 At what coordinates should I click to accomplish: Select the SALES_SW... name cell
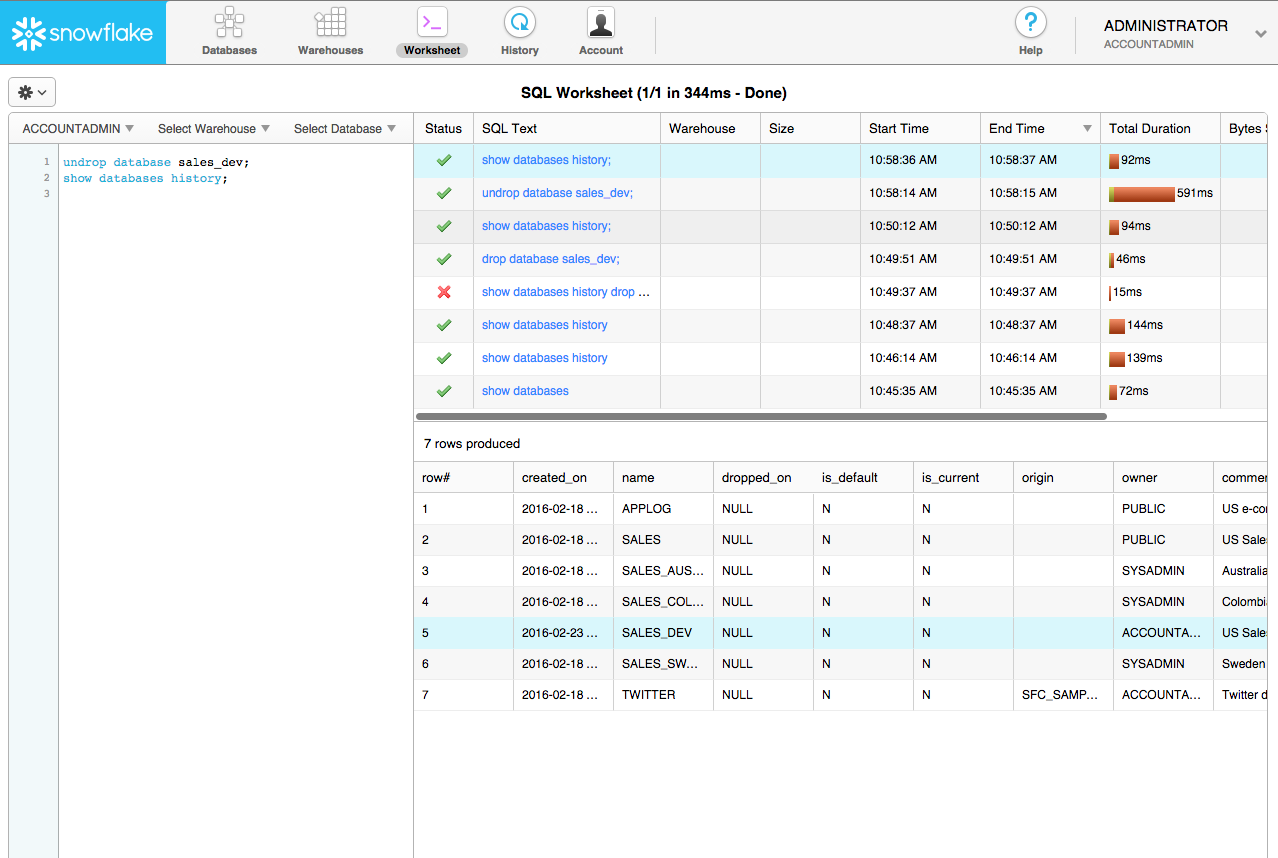pyautogui.click(x=663, y=663)
